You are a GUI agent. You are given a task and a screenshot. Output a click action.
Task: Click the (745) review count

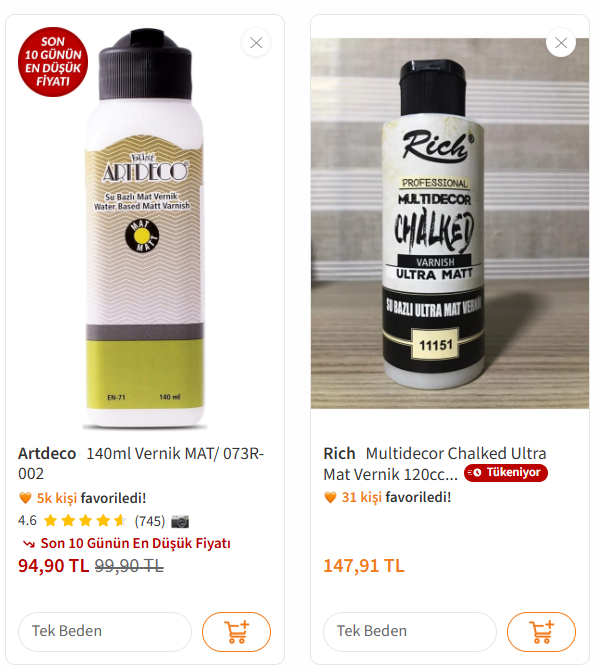pyautogui.click(x=150, y=520)
